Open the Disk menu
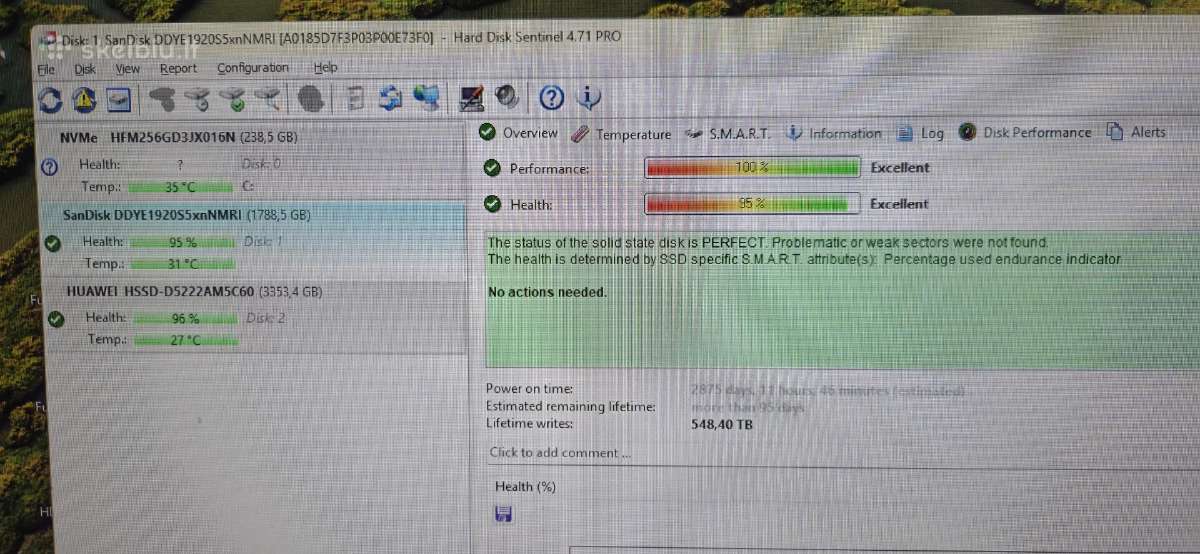This screenshot has height=554, width=1200. (85, 69)
